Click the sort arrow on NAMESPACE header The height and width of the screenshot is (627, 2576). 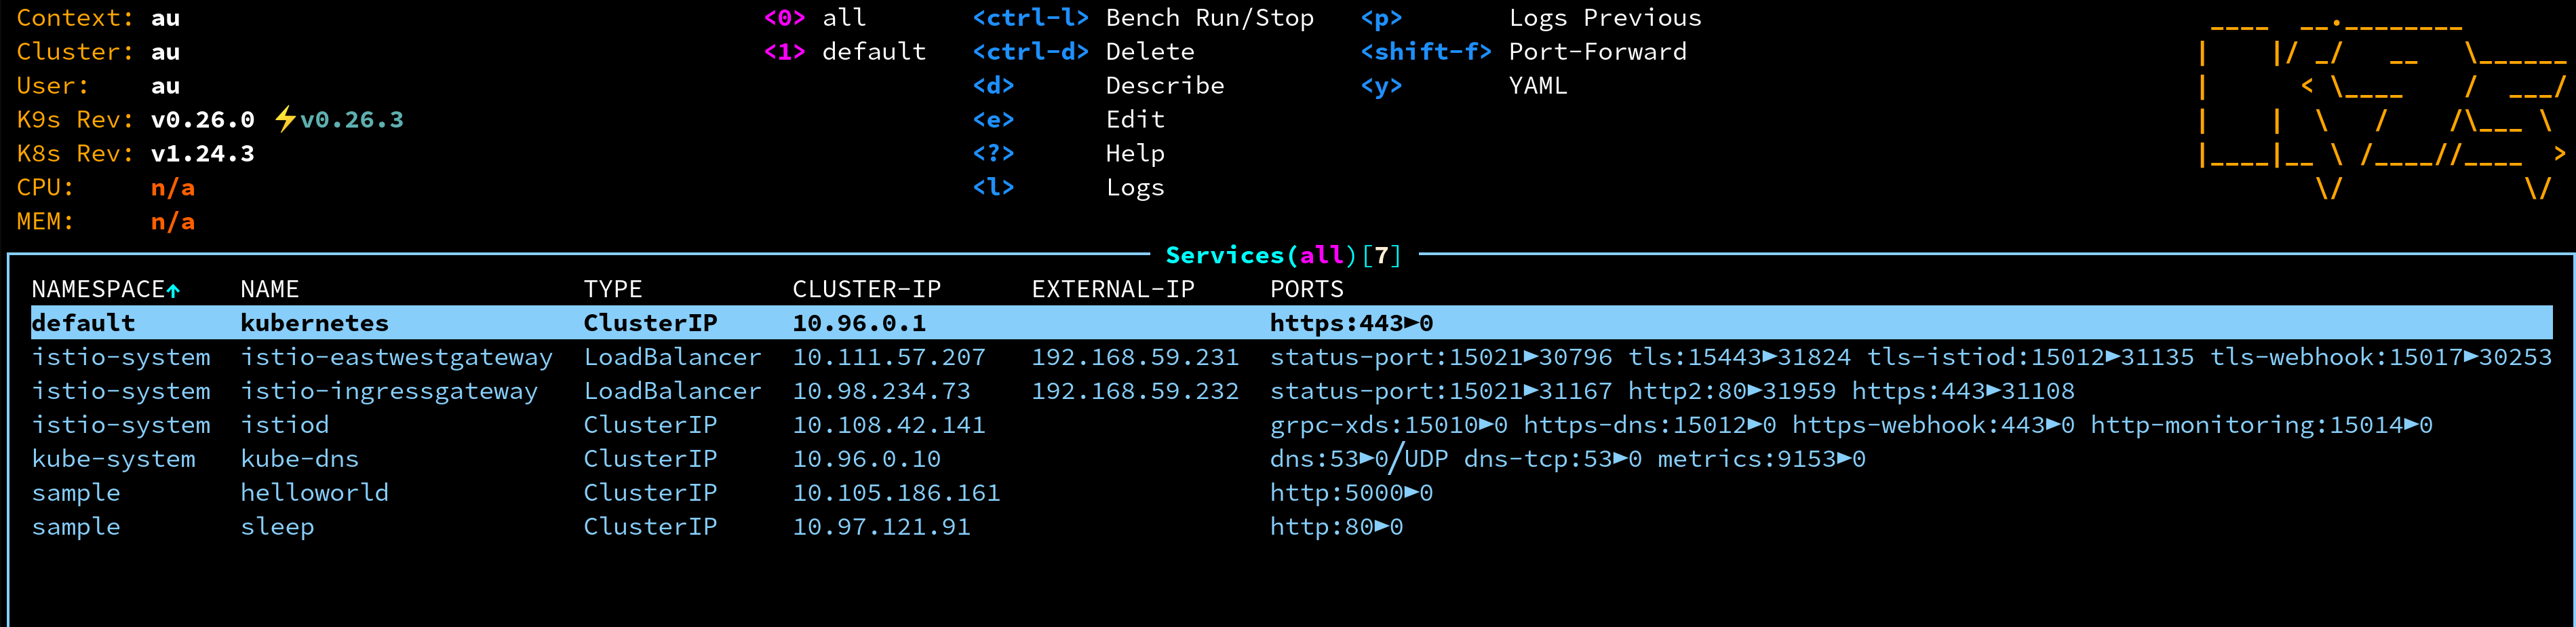click(x=174, y=288)
